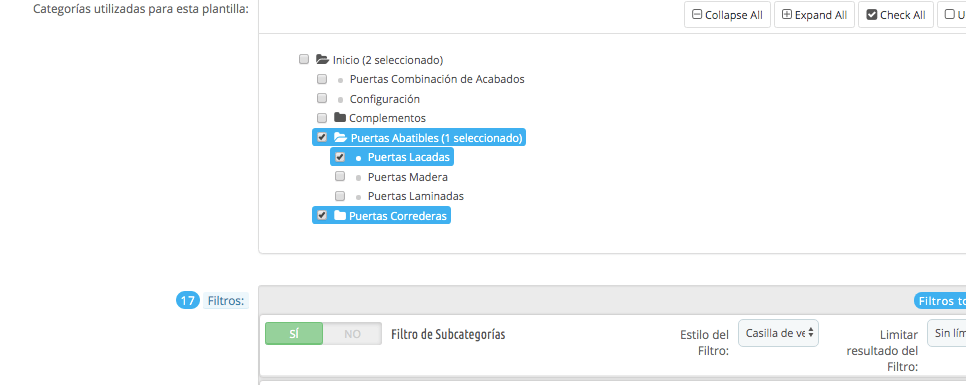Uncheck the Puertas Lacadas checkbox

[x=340, y=157]
